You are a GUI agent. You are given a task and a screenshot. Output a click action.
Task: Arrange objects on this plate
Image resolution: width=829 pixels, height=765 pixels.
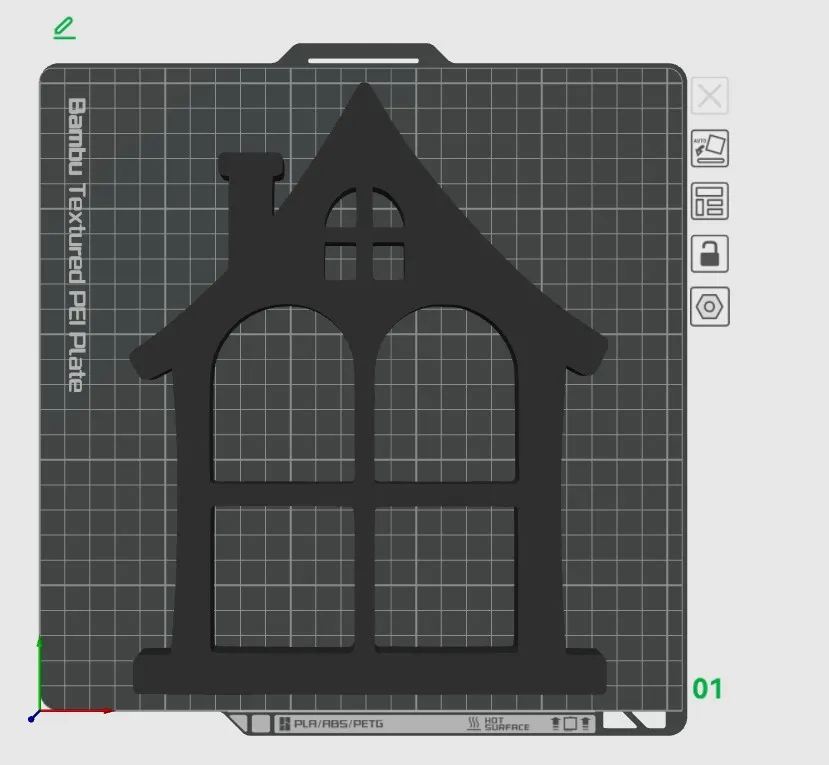click(x=710, y=201)
